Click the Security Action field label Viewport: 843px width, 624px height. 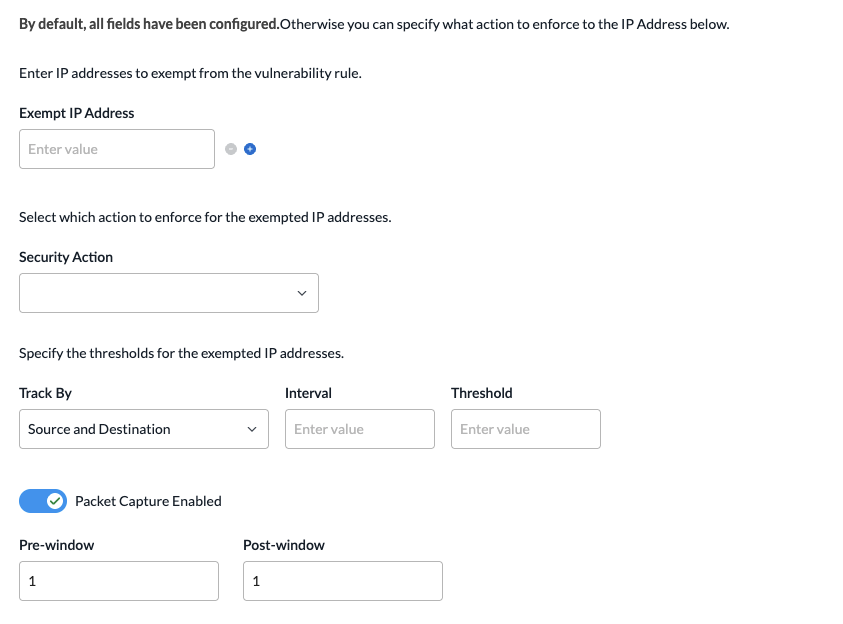tap(66, 257)
